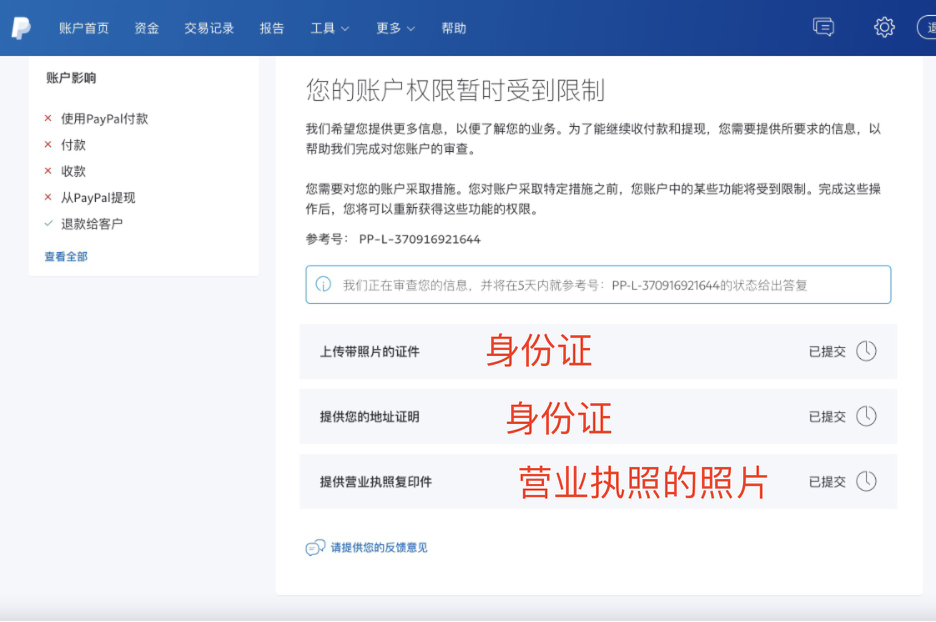Image resolution: width=936 pixels, height=622 pixels.
Task: Click the green check beside 退款给客户
Action: (48, 223)
